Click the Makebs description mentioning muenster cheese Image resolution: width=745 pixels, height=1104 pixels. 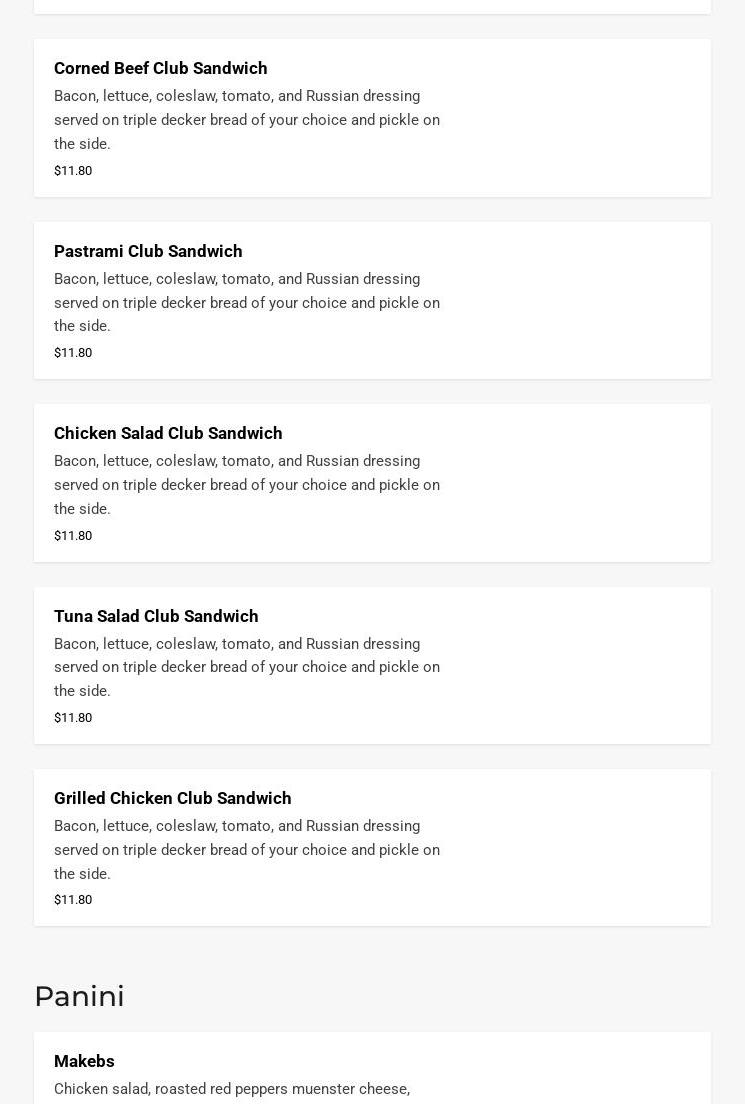(x=232, y=1089)
